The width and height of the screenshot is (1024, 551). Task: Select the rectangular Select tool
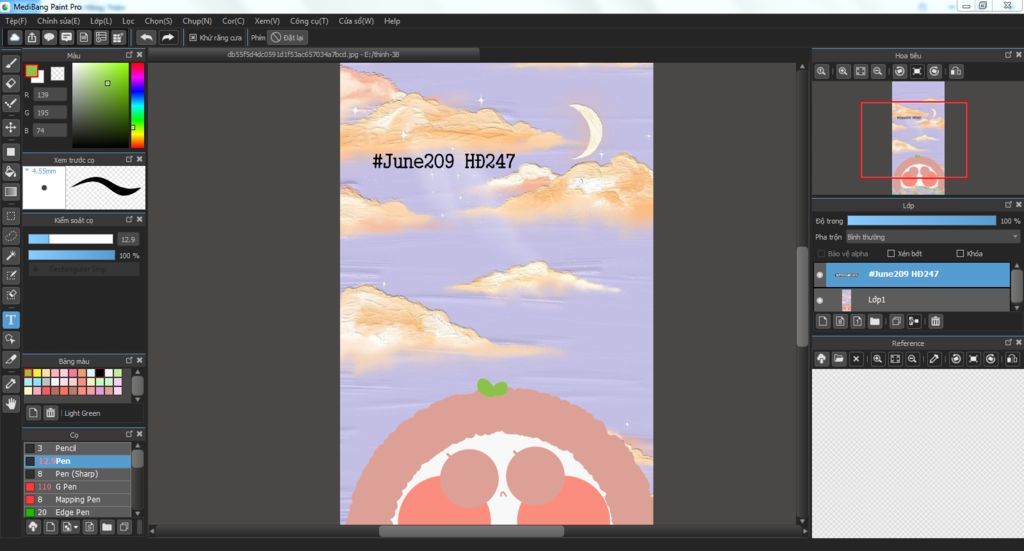coord(10,215)
